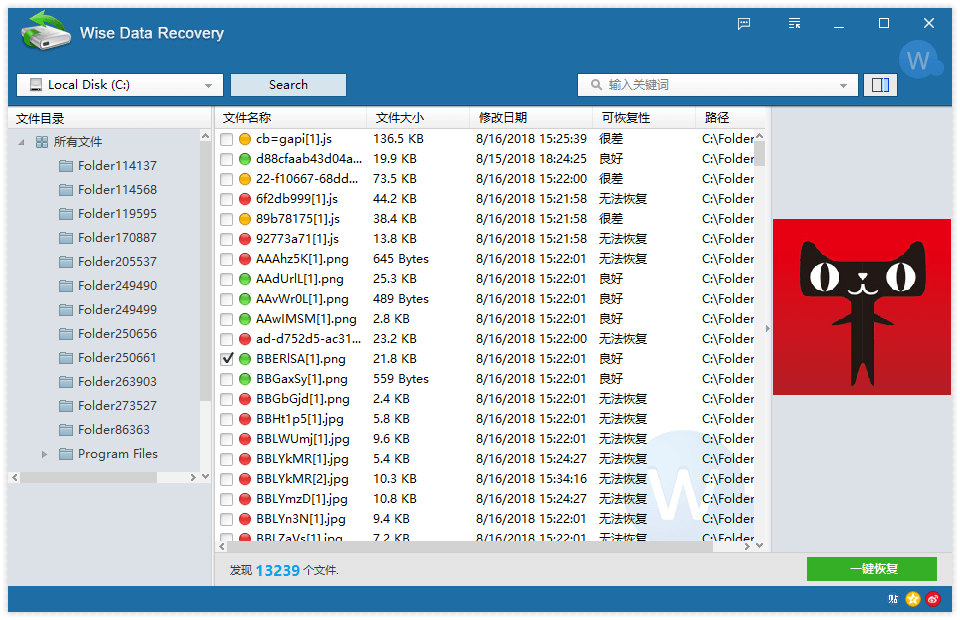The width and height of the screenshot is (960, 620).
Task: Collapse the preview pane with the side arrow
Action: point(768,329)
